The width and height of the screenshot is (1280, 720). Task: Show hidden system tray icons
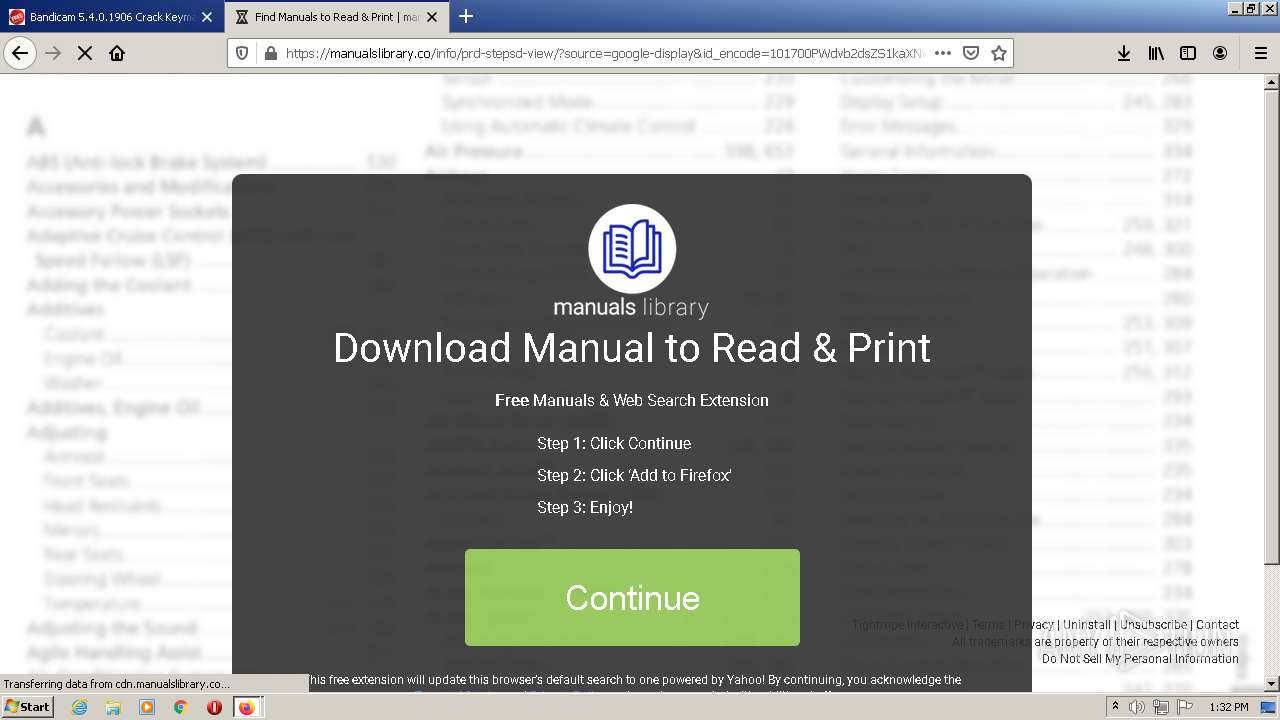point(1115,707)
